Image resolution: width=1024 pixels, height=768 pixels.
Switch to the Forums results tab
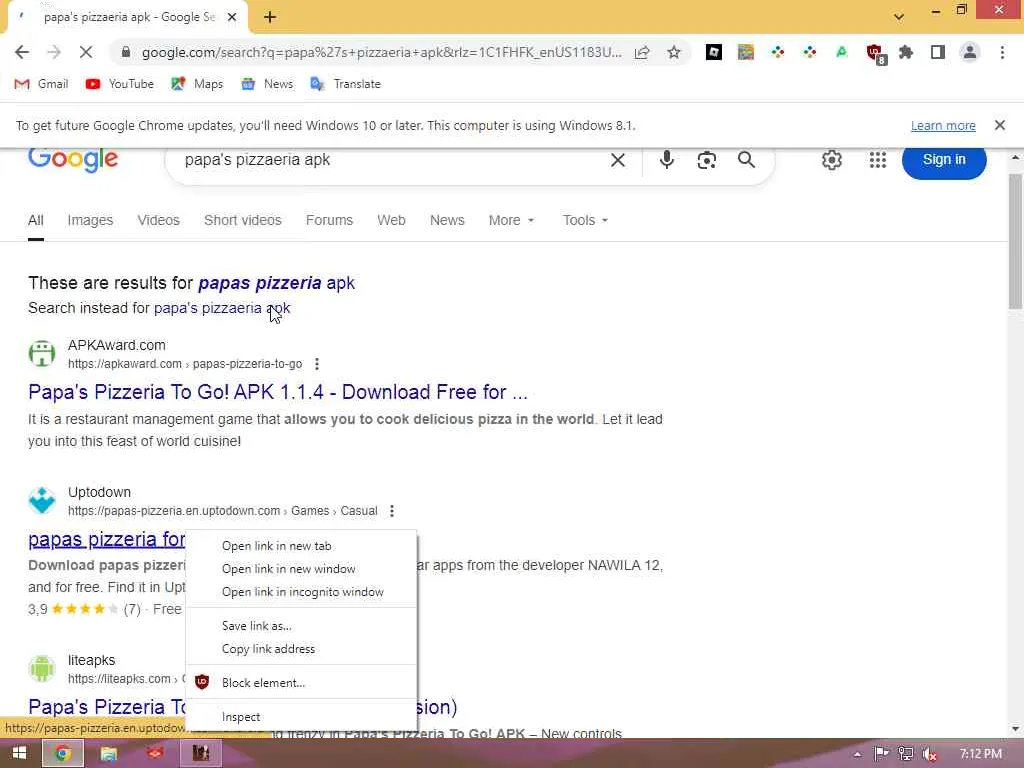point(329,221)
